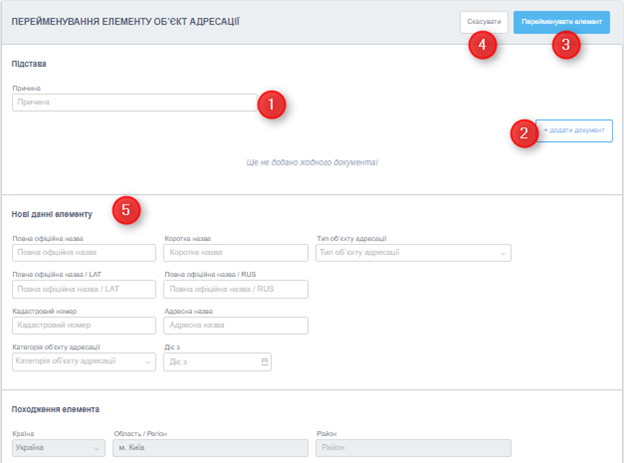Image resolution: width=624 pixels, height=463 pixels.
Task: Click the red number 5 marker
Action: pyautogui.click(x=126, y=209)
